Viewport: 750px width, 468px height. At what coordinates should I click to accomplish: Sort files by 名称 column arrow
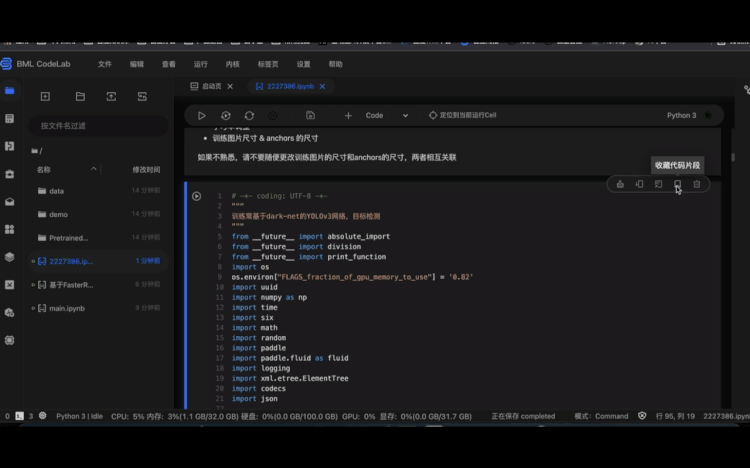click(94, 169)
